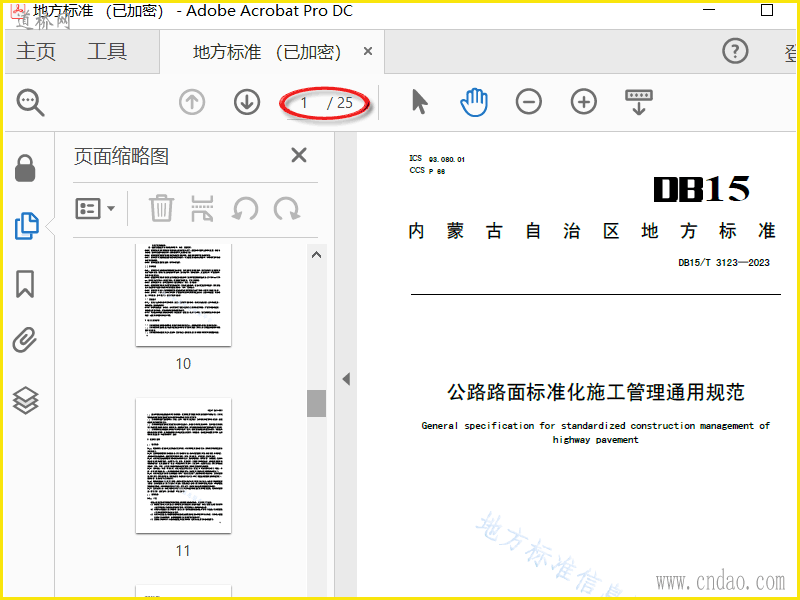800x600 pixels.
Task: Go to next page with down arrow
Action: coord(247,102)
